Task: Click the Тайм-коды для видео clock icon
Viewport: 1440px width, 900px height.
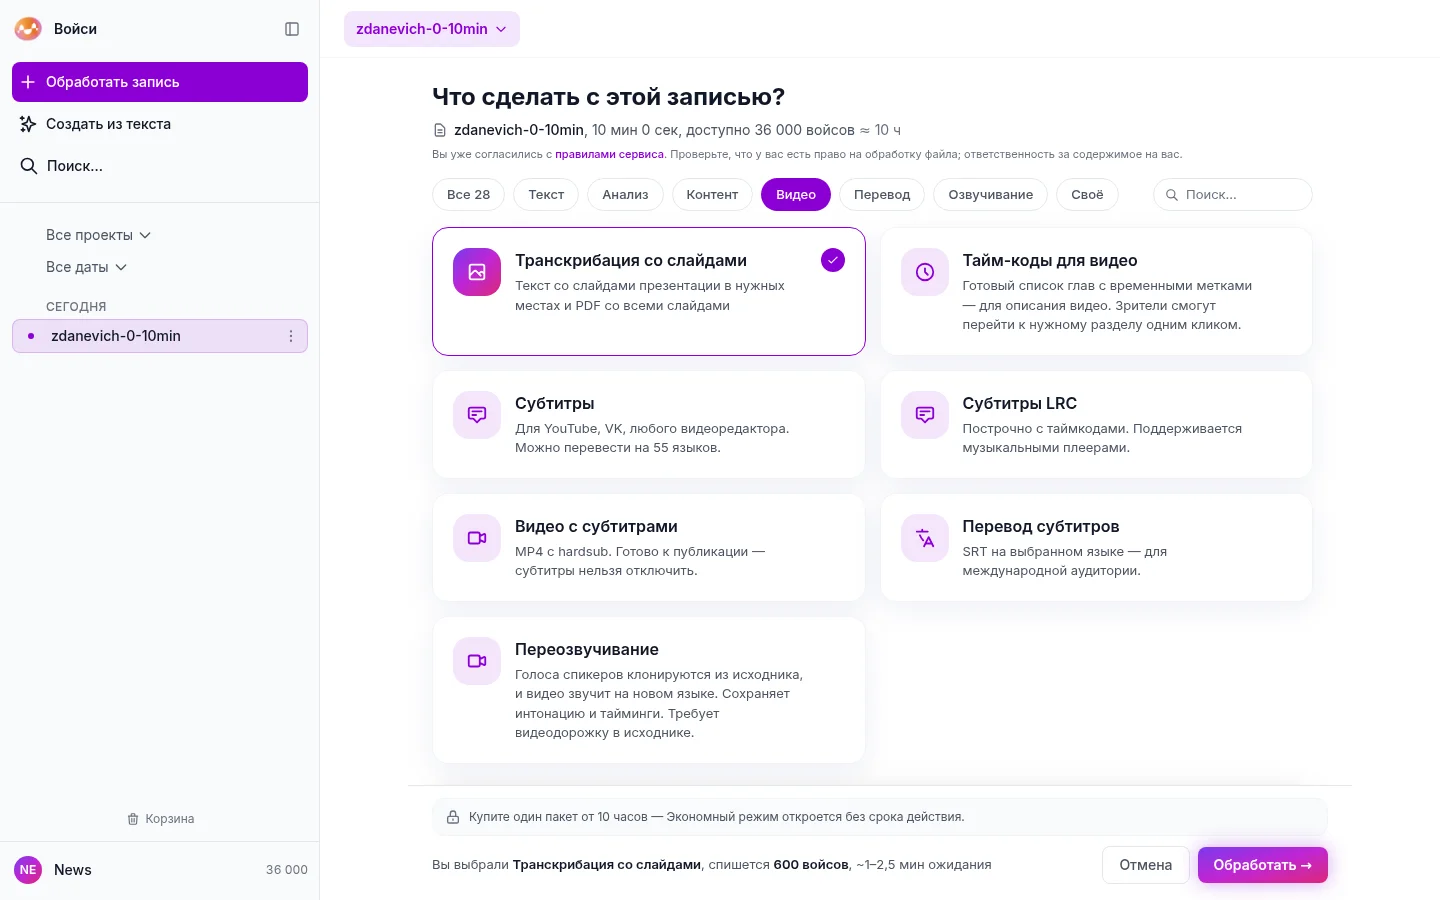Action: tap(925, 272)
